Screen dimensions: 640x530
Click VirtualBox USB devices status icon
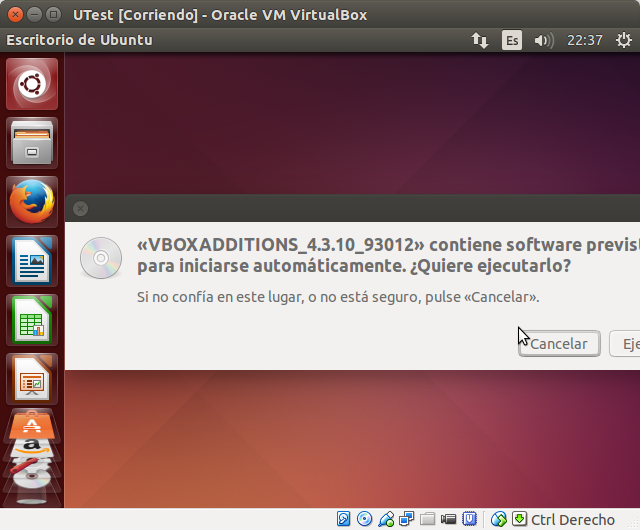[x=386, y=519]
